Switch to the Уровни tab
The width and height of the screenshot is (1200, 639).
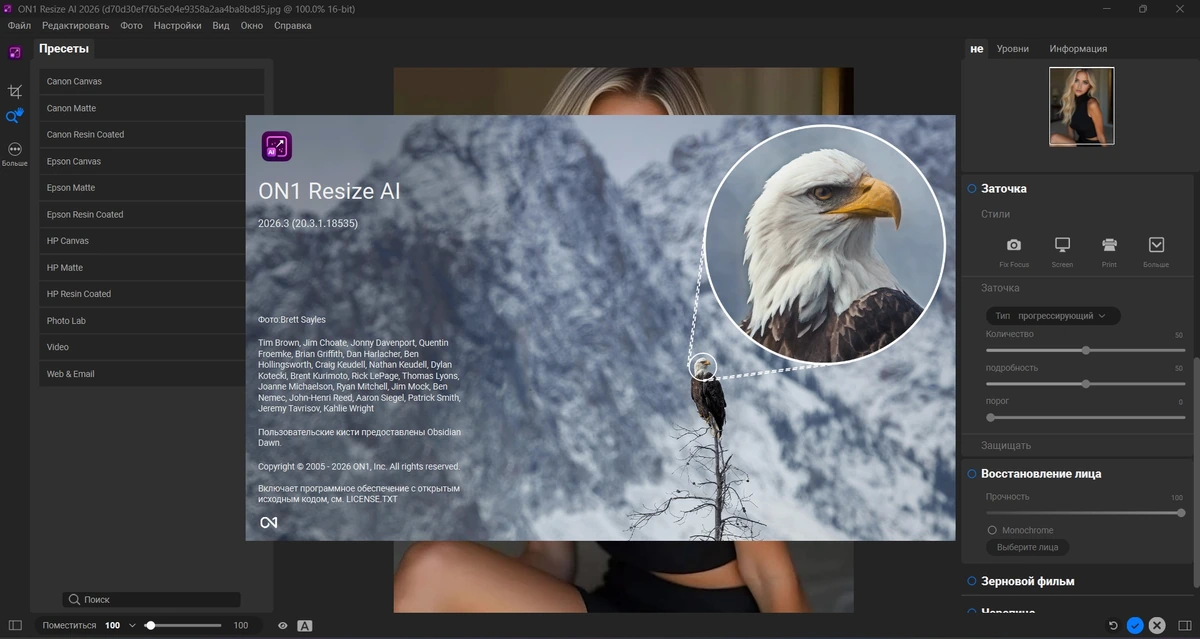tap(1012, 48)
